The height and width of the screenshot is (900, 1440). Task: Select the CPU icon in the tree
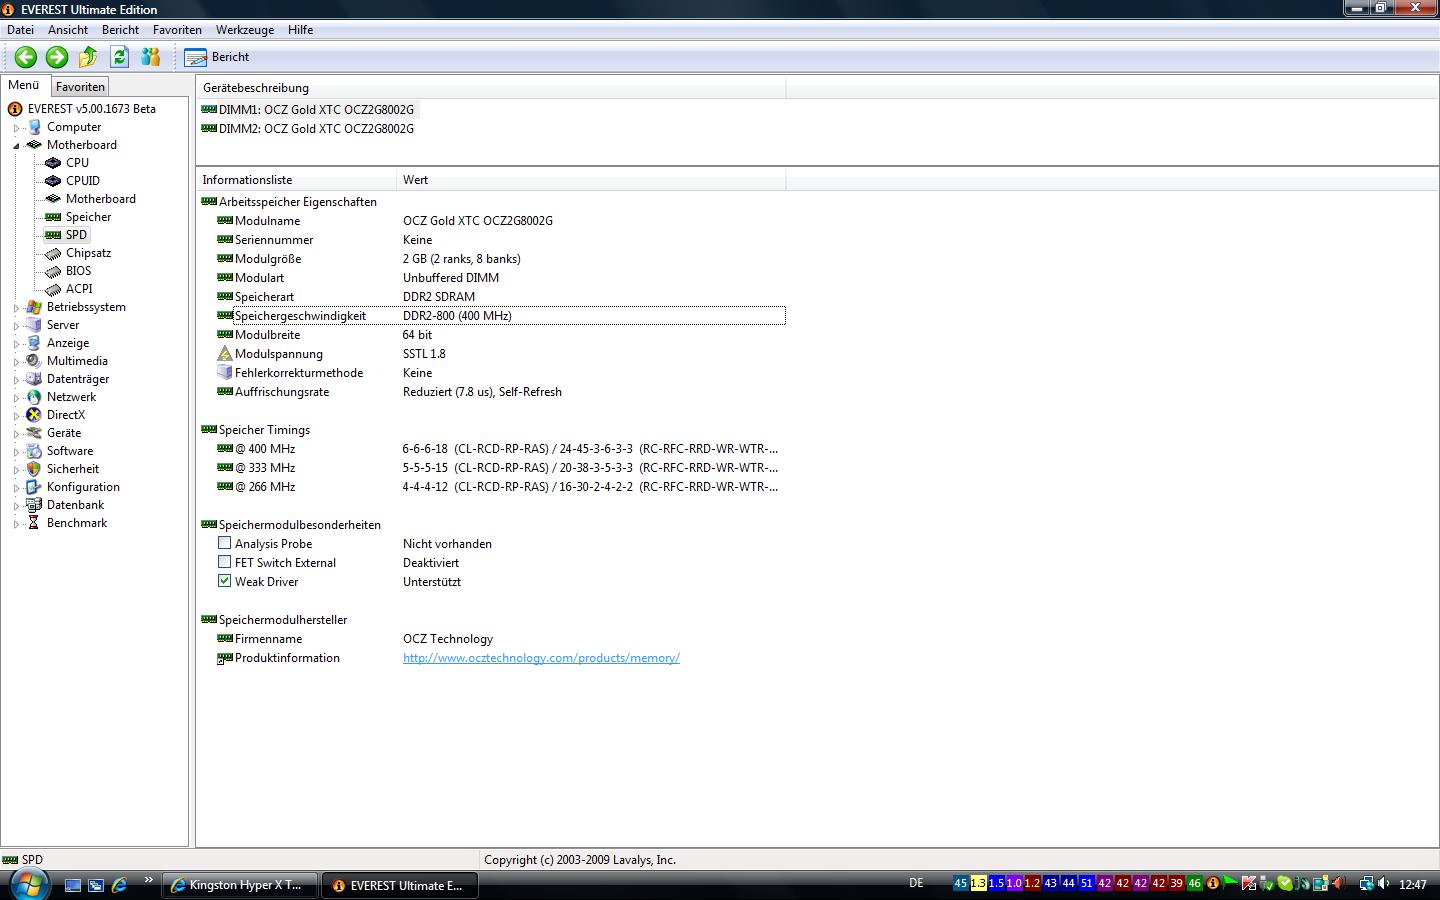pos(53,163)
